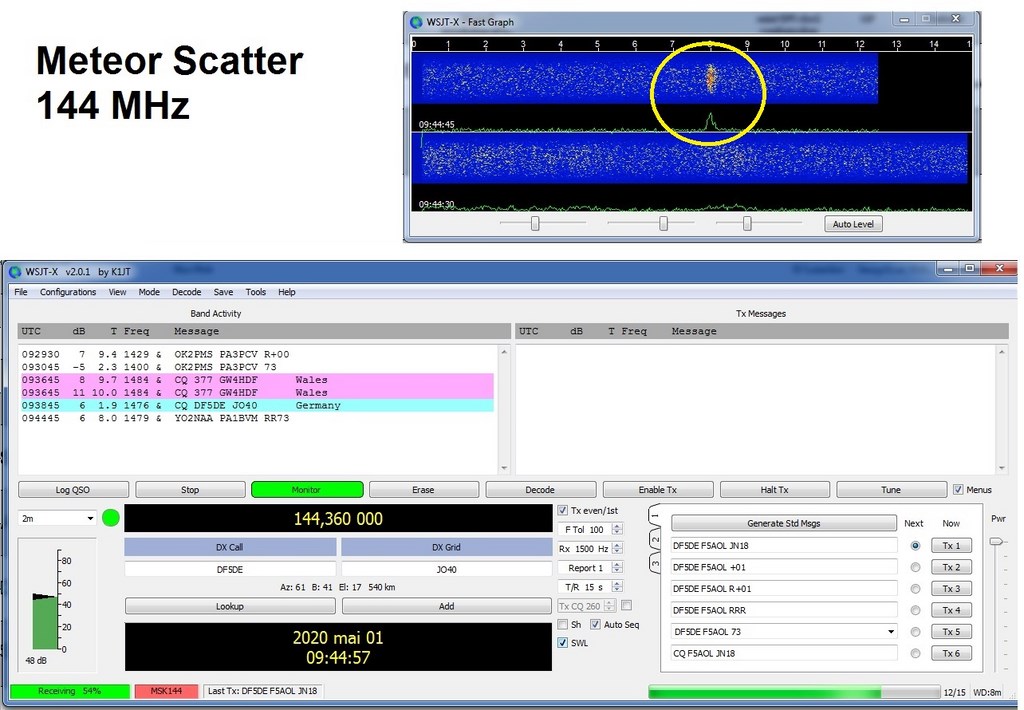Click Halt Tx
Screen dimensions: 1024x710
pyautogui.click(x=775, y=489)
